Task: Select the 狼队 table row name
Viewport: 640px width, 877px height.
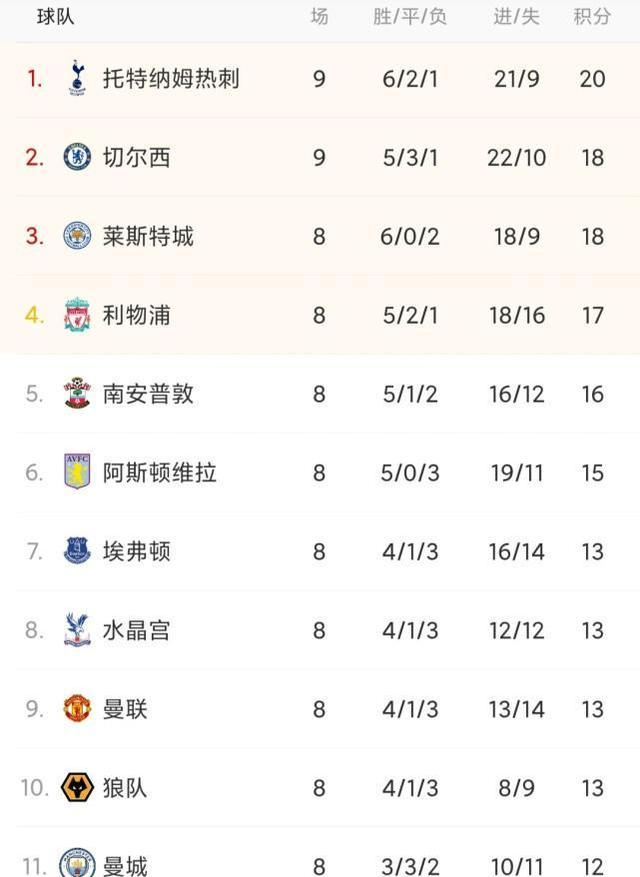Action: click(x=125, y=788)
